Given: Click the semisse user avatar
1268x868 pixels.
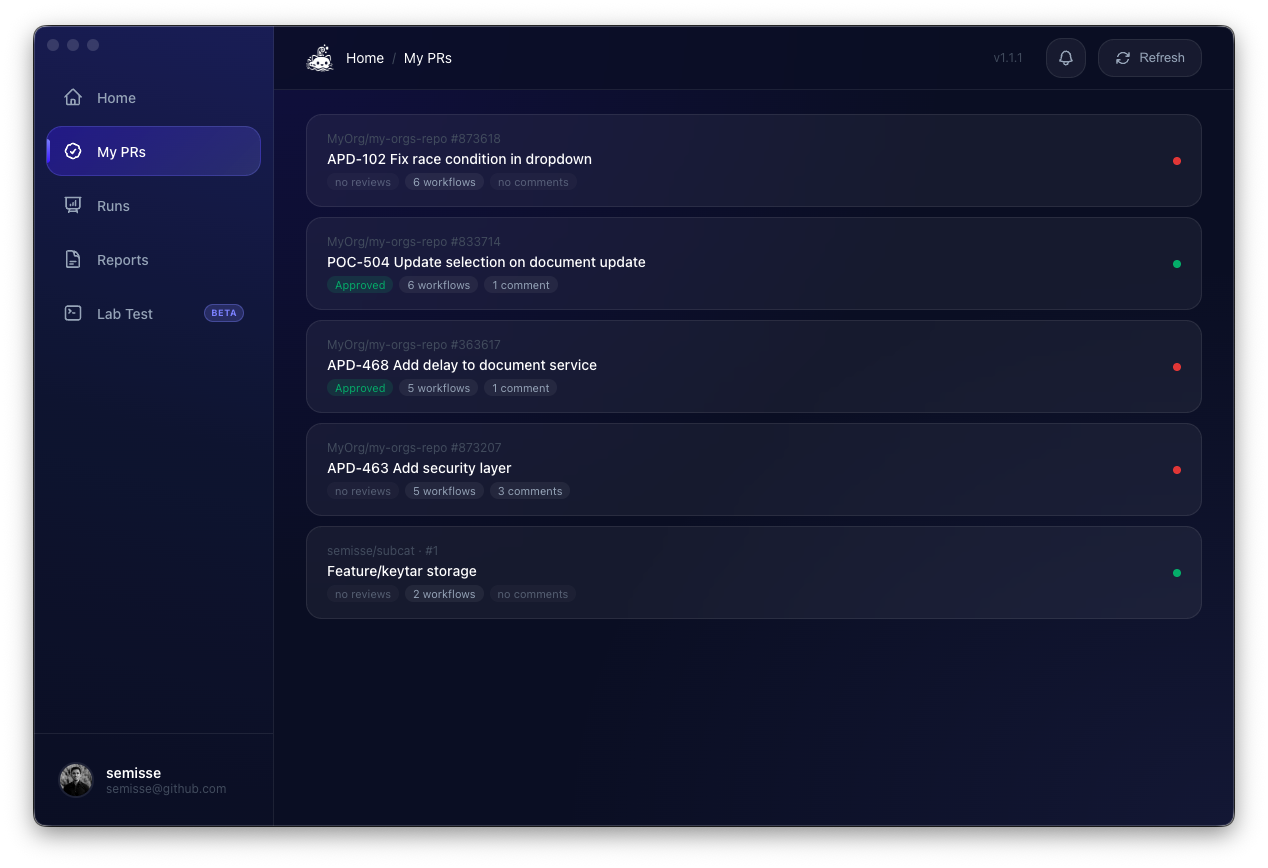Looking at the screenshot, I should click(76, 780).
